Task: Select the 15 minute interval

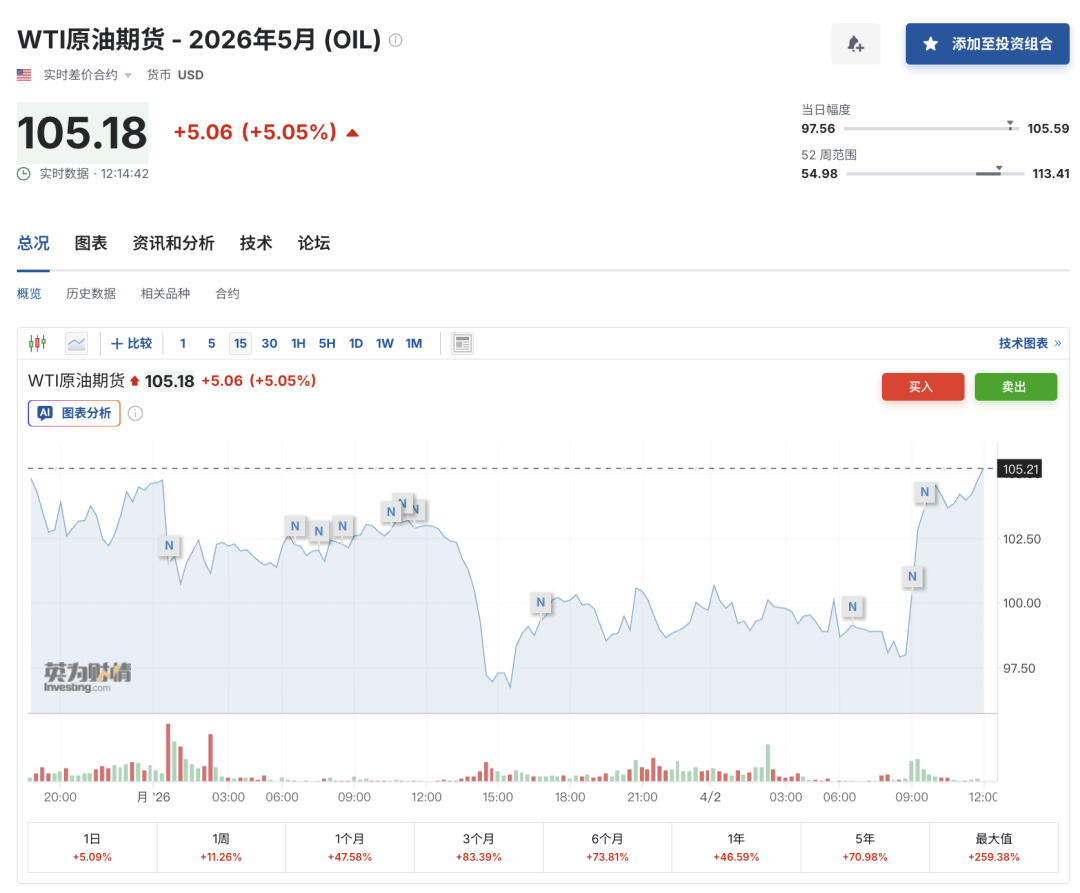Action: (x=240, y=343)
